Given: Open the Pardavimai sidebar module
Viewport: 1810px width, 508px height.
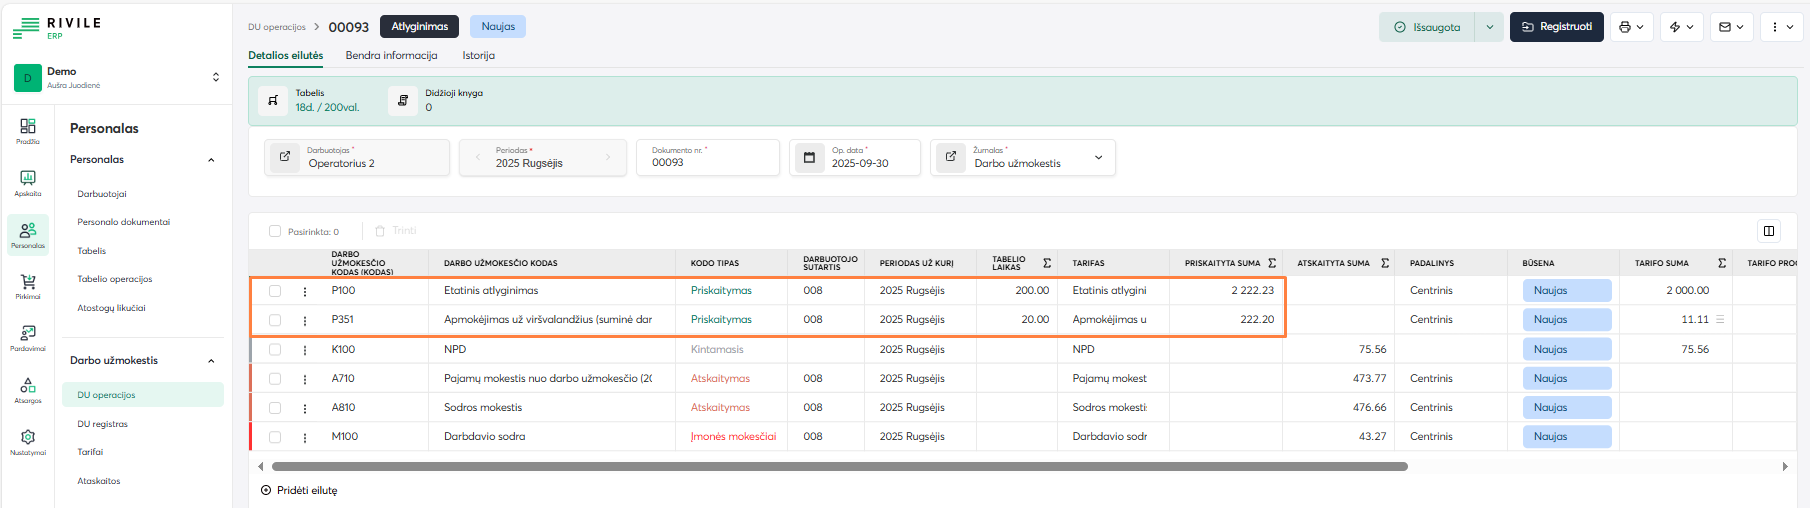Looking at the screenshot, I should tap(28, 337).
